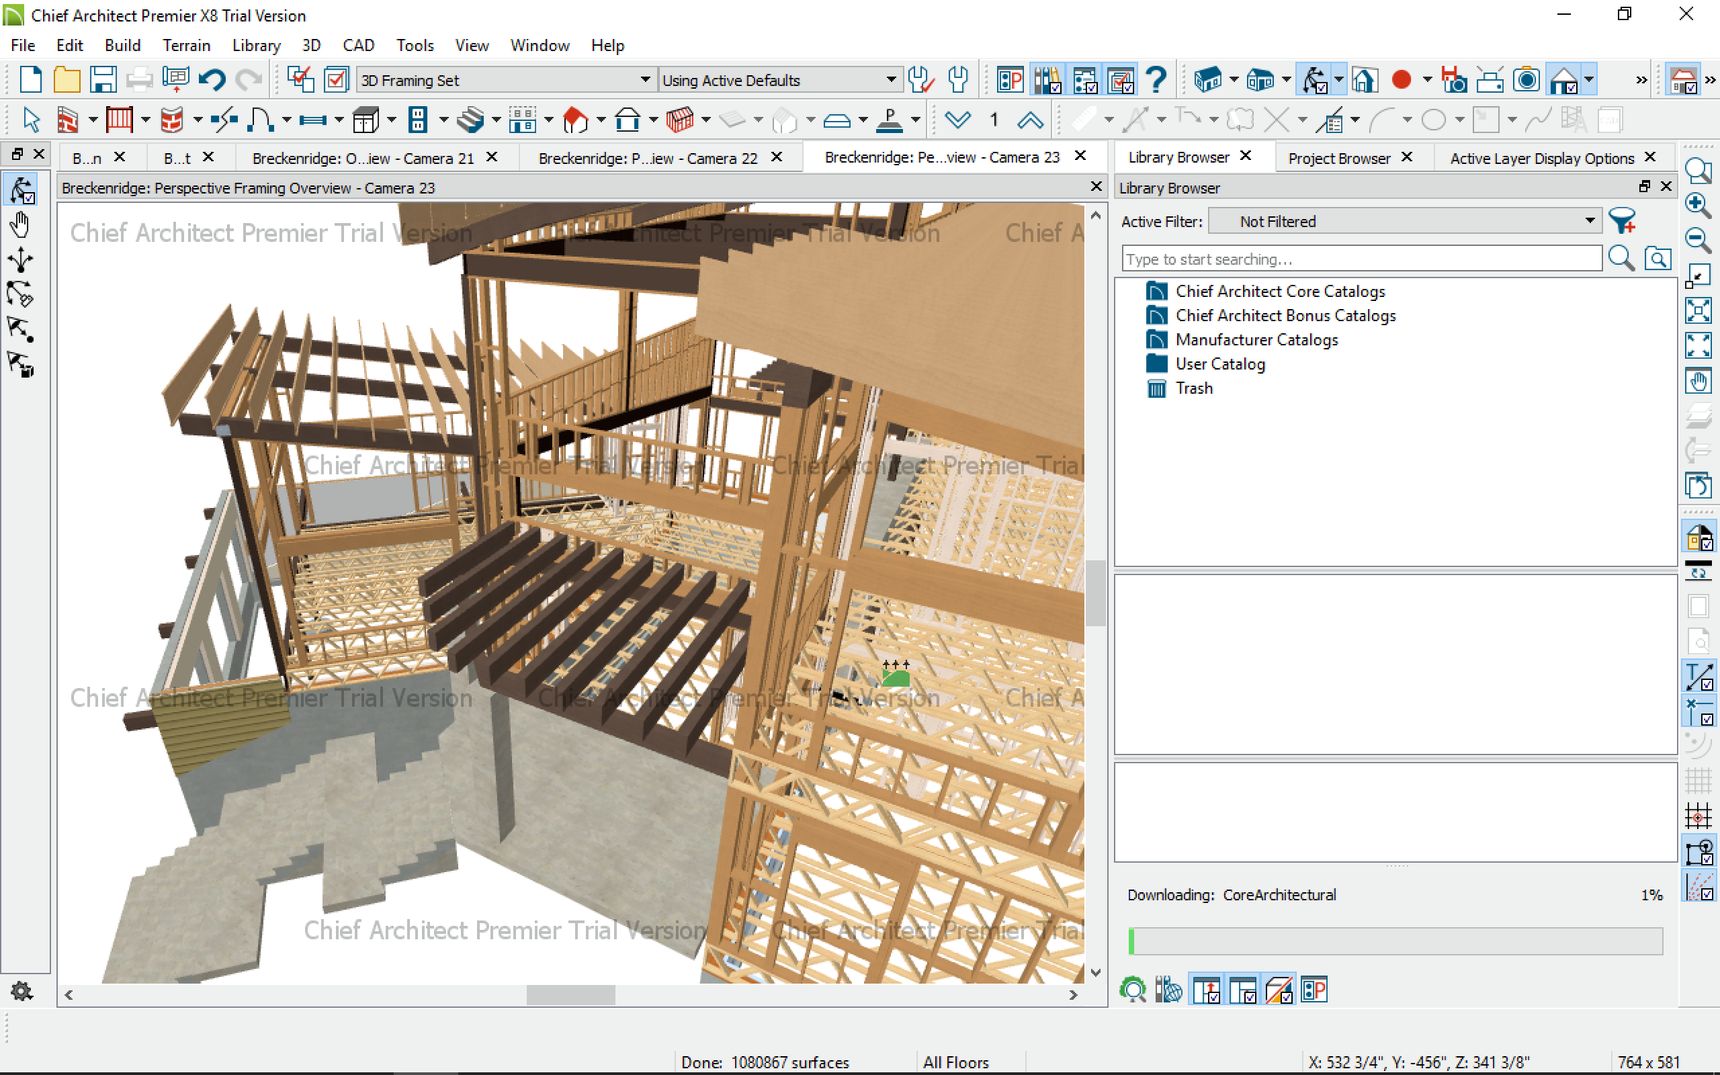Open the Active Filter Not Filtered dropdown
1720x1075 pixels.
1405,221
